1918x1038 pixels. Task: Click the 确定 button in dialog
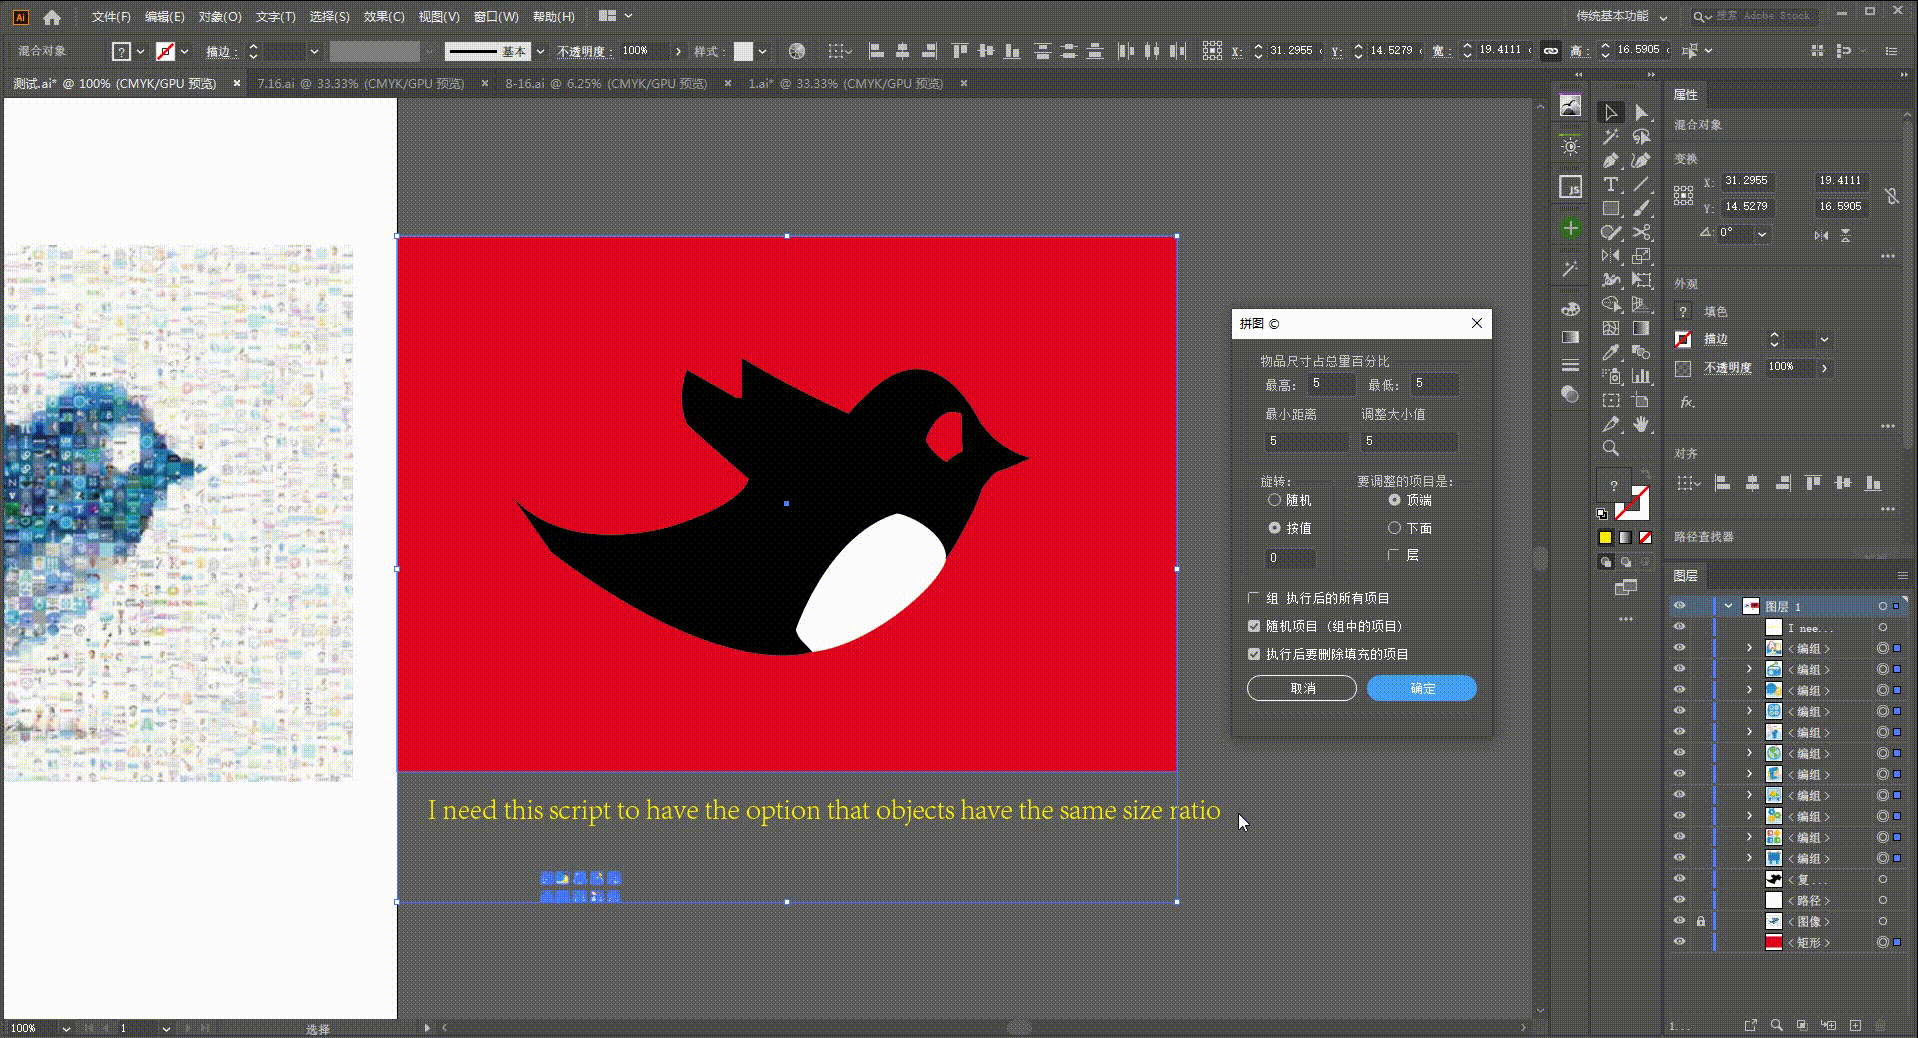pyautogui.click(x=1421, y=688)
